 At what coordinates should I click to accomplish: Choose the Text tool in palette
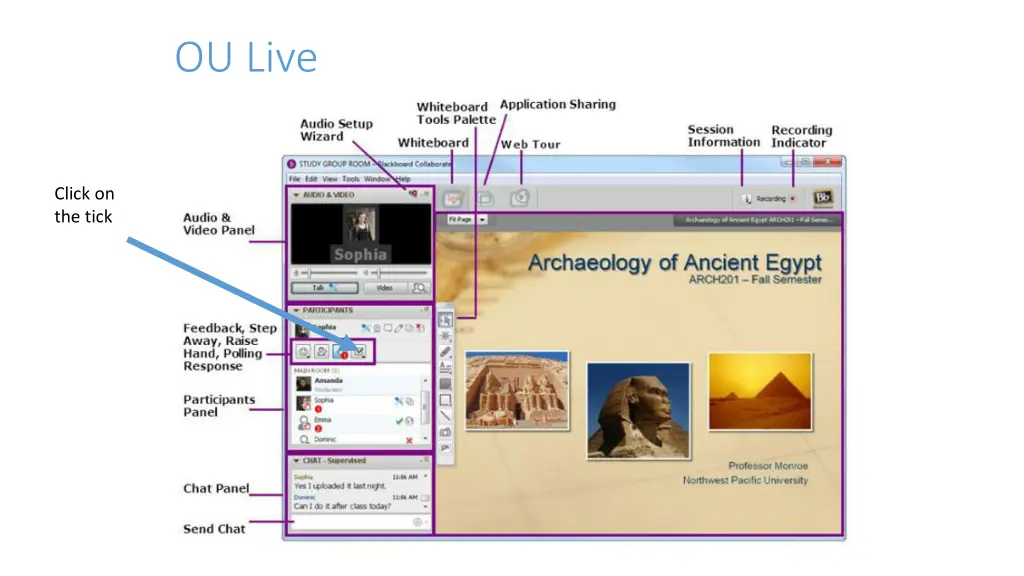pos(445,368)
